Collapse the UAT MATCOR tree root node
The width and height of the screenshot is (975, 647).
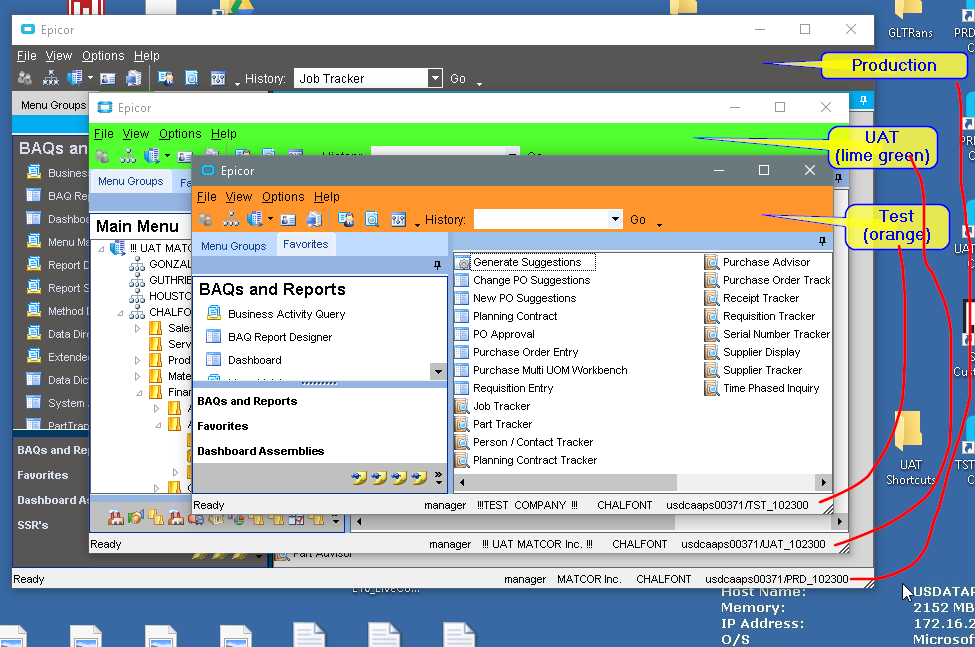101,249
